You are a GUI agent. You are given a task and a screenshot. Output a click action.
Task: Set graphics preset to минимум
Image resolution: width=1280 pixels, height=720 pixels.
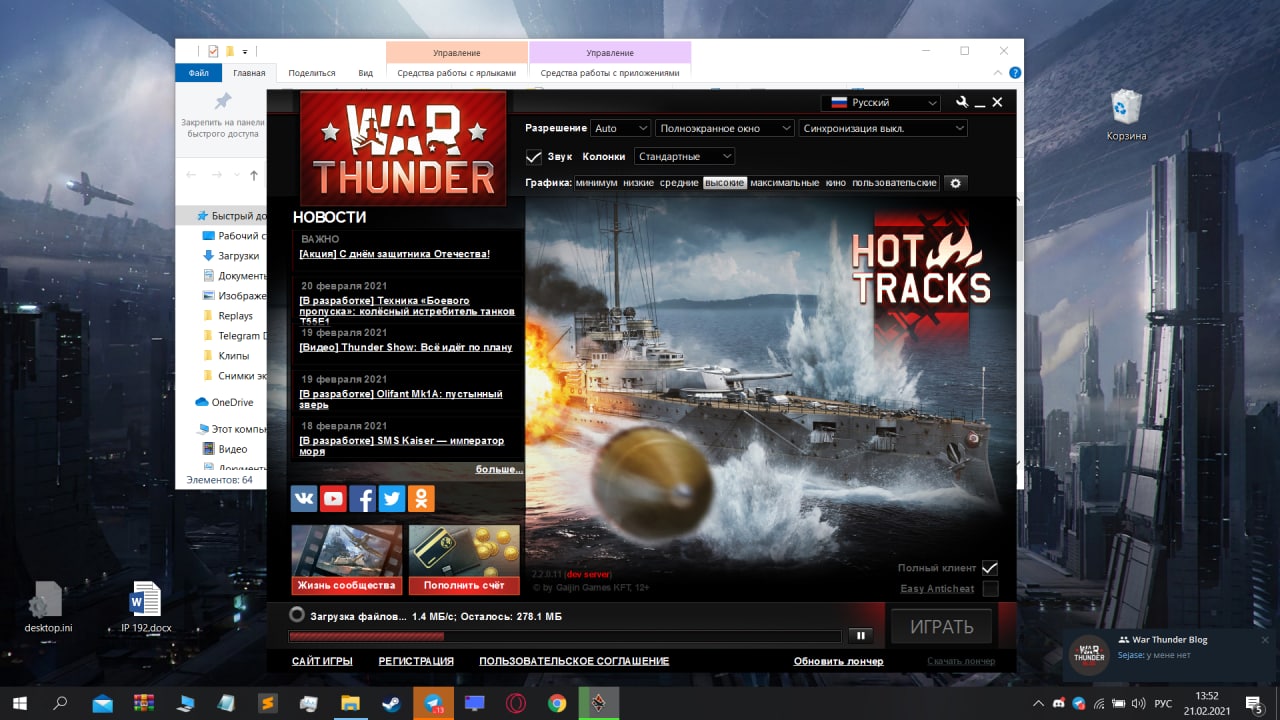(596, 183)
